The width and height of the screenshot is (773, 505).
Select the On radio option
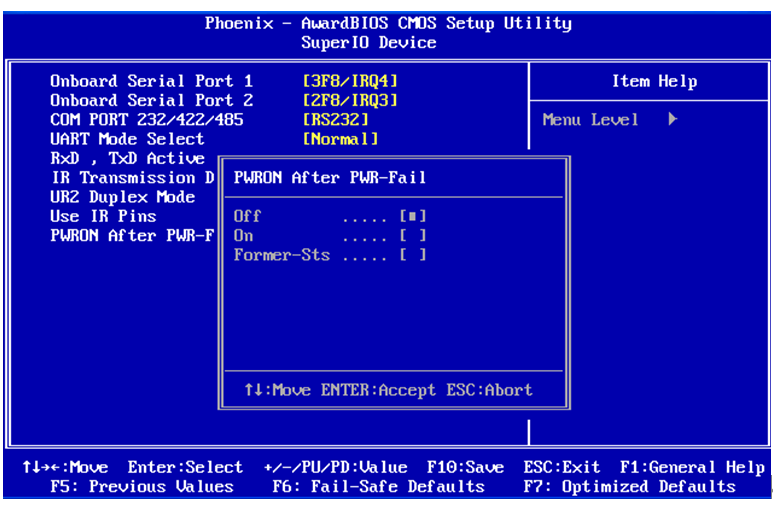click(412, 236)
